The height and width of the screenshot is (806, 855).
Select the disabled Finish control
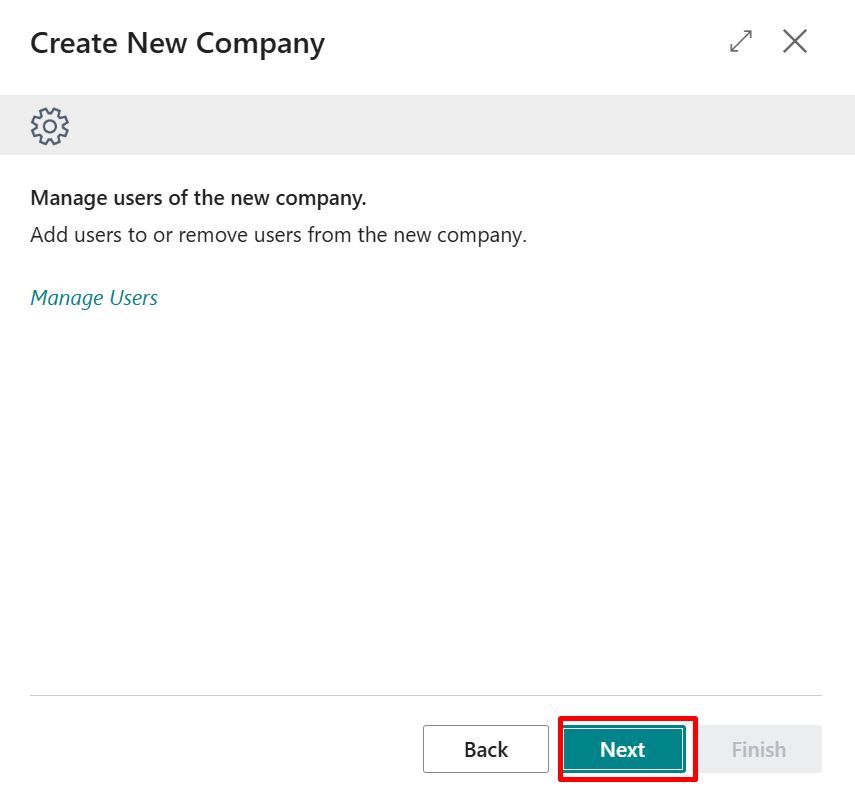[759, 749]
